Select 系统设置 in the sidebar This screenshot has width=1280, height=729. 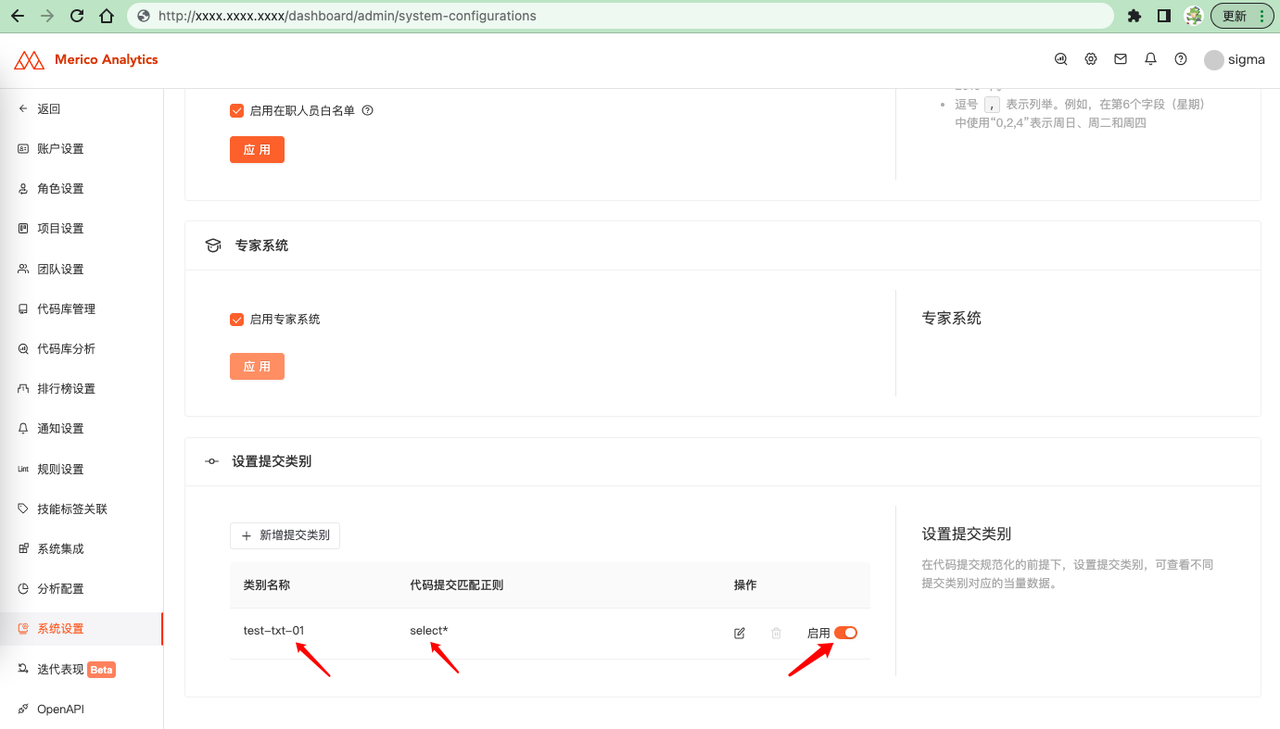click(81, 629)
